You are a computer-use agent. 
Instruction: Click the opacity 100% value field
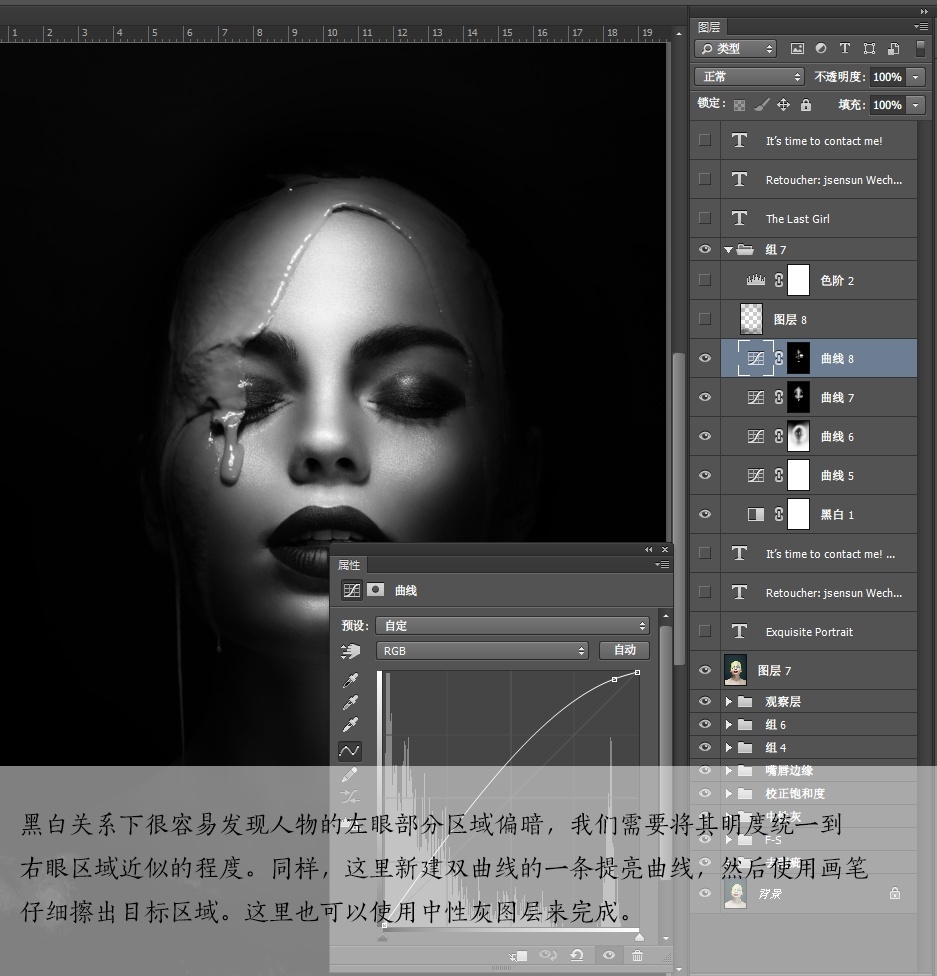point(887,77)
